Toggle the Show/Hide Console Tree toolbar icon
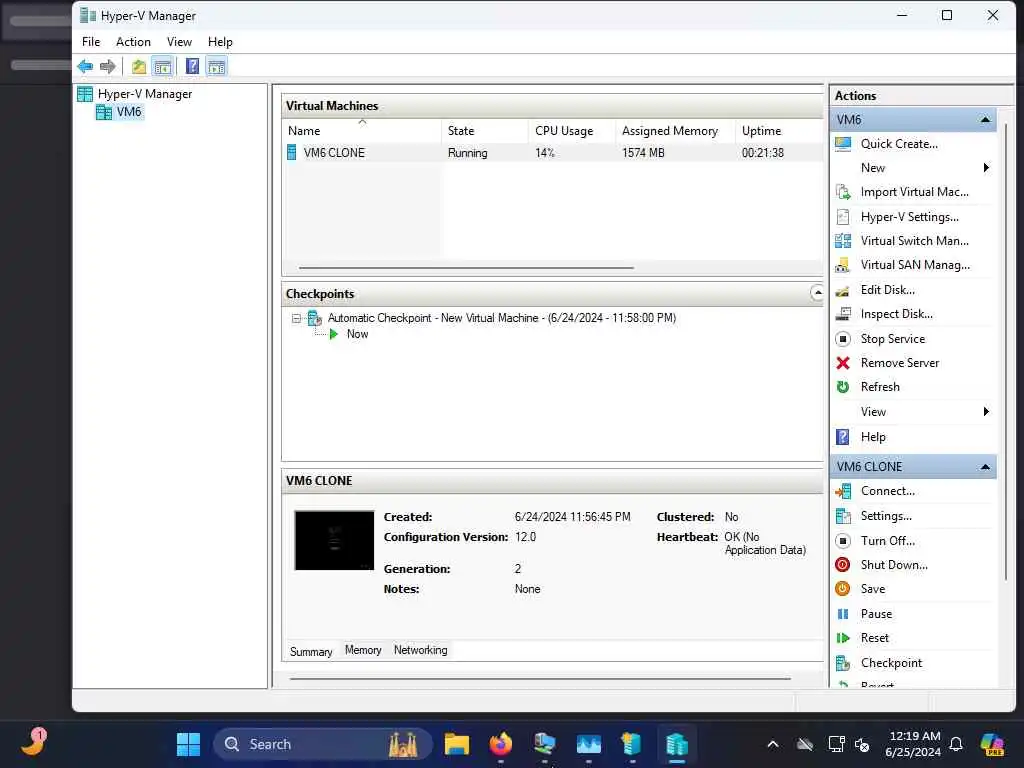The image size is (1024, 768). tap(163, 66)
